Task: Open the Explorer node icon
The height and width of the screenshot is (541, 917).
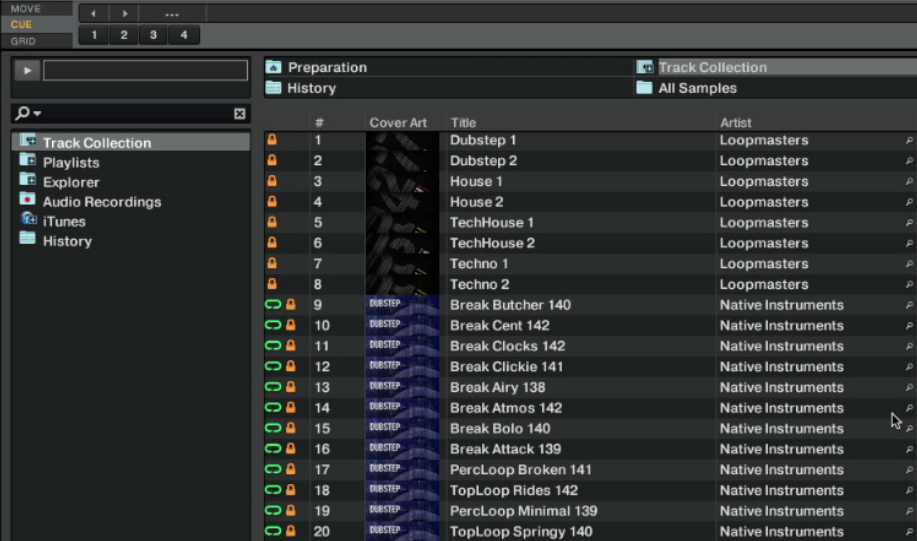Action: tap(28, 181)
